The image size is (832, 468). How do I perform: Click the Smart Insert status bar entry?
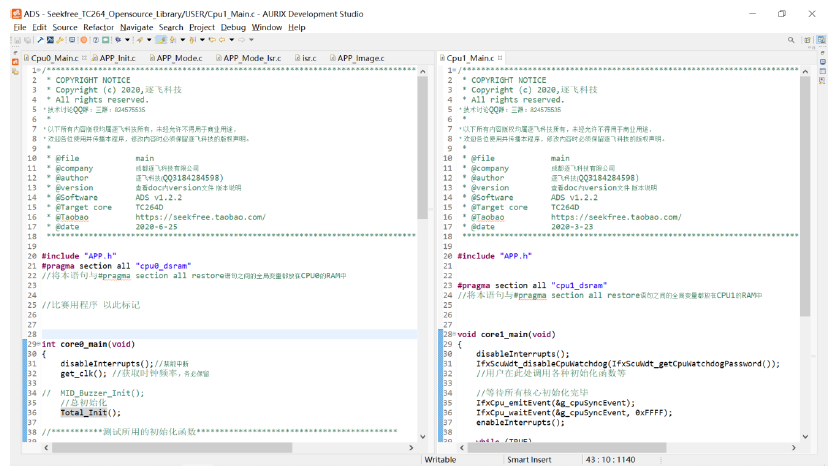pyautogui.click(x=529, y=460)
